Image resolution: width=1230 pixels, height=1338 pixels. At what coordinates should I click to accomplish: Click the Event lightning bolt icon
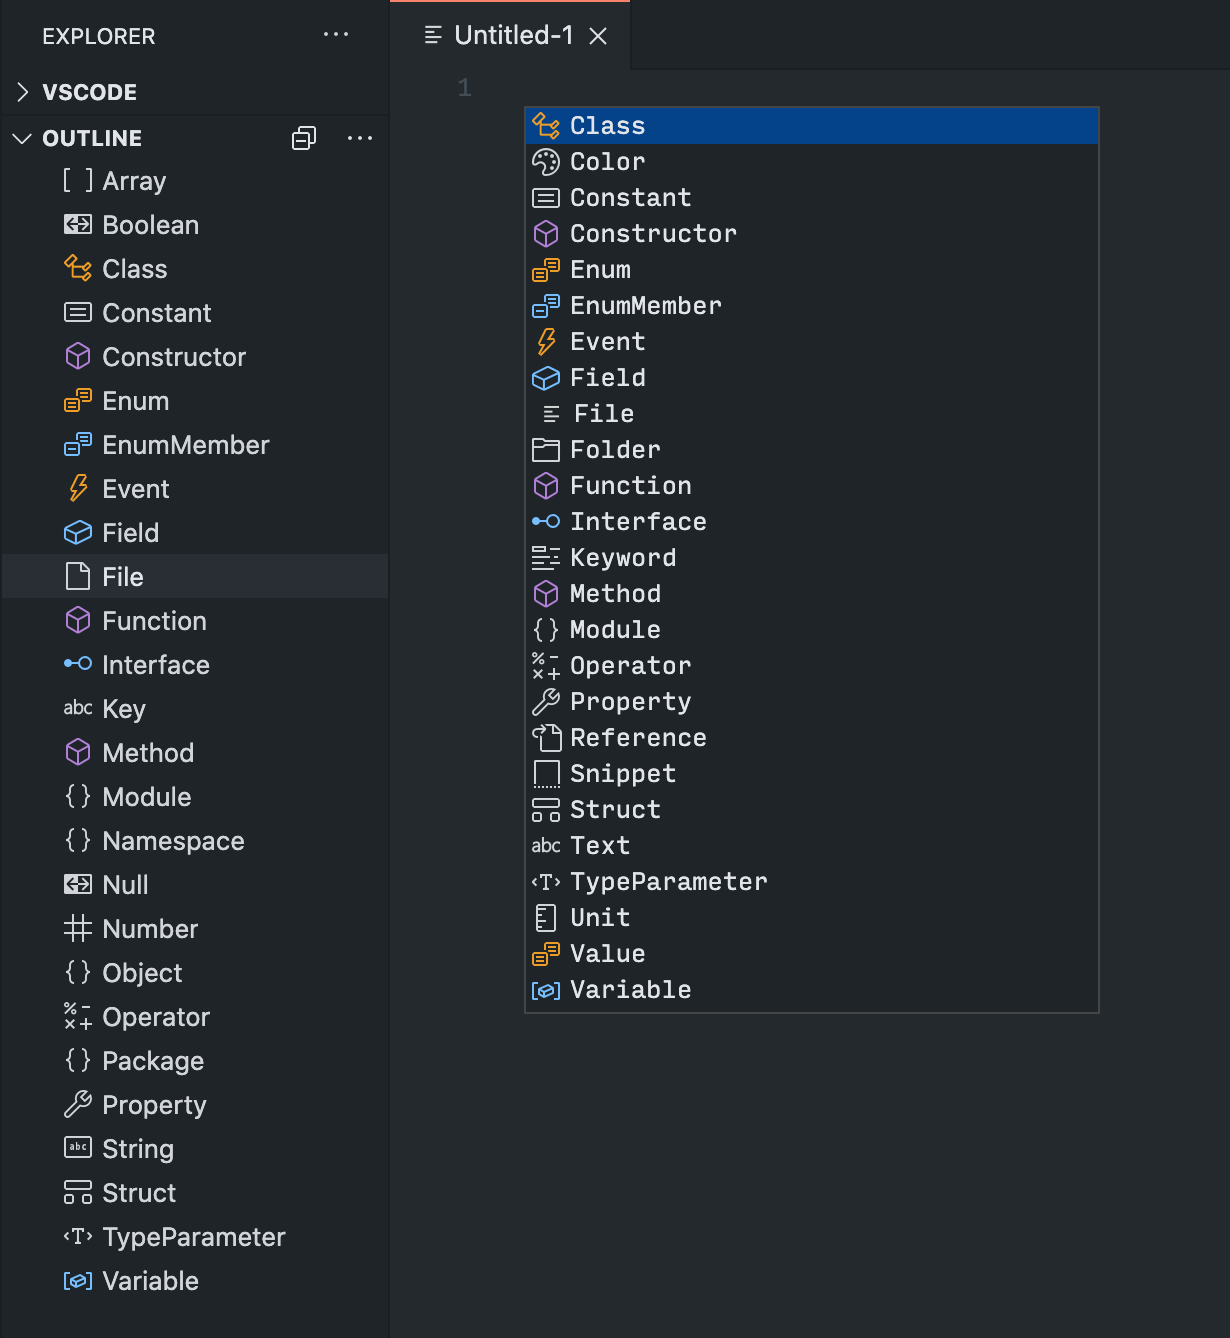[77, 488]
